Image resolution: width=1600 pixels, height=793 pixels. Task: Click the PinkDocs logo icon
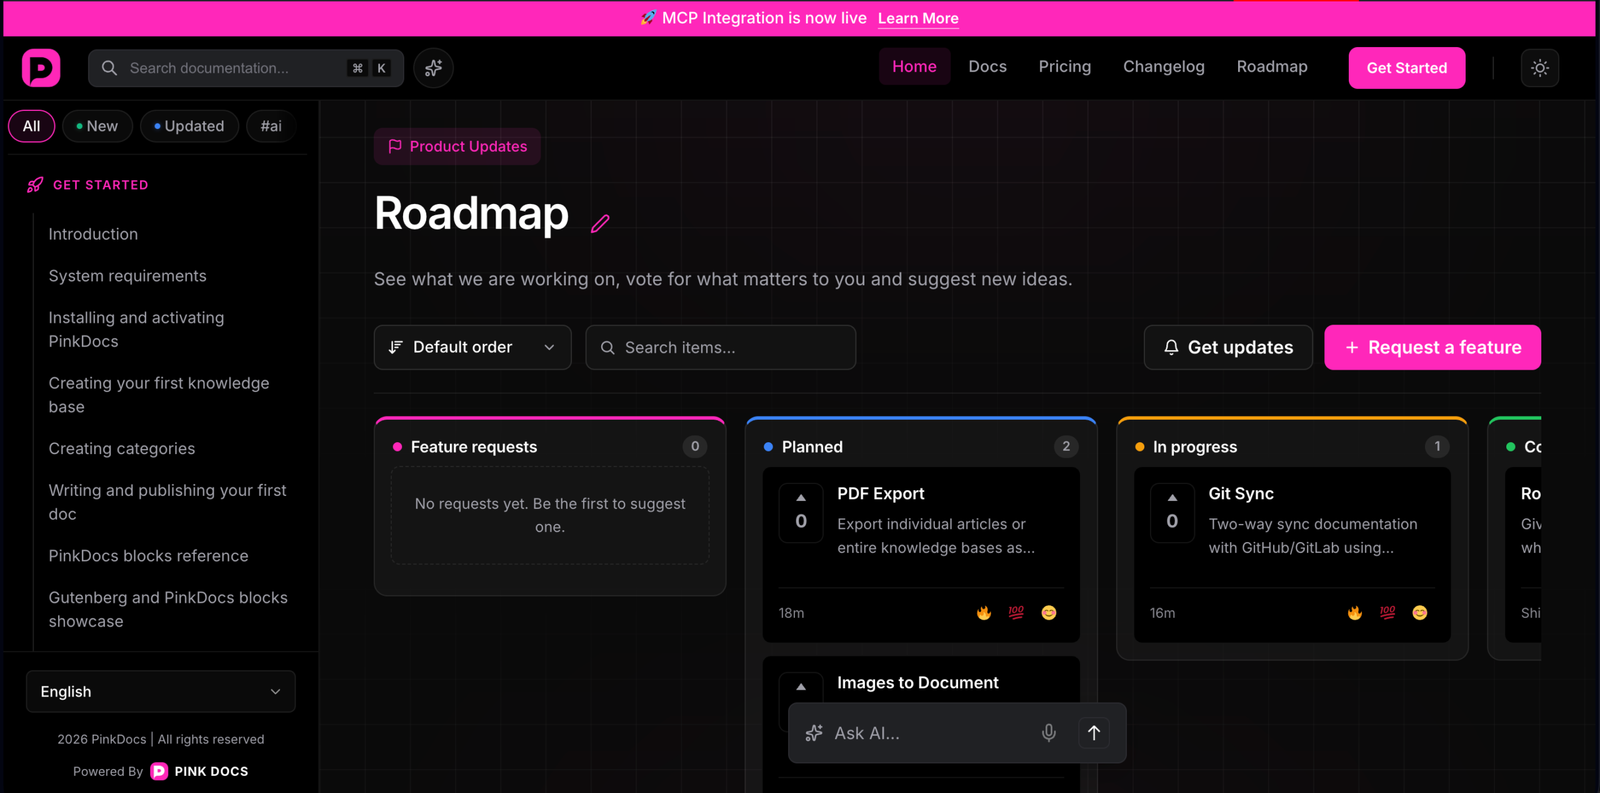point(41,68)
